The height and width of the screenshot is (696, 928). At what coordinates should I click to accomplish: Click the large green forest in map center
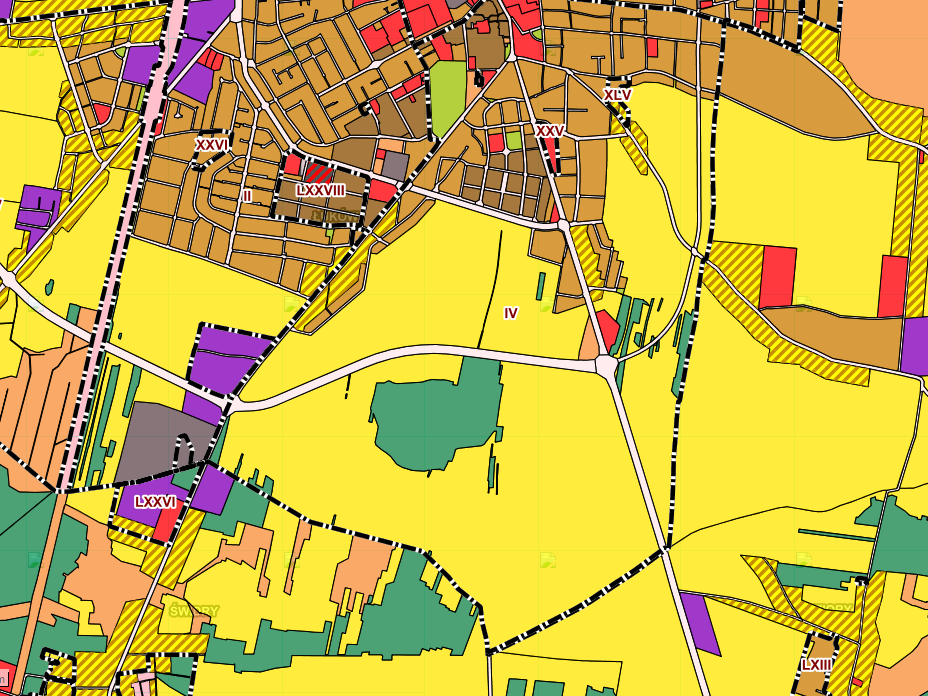[x=435, y=420]
